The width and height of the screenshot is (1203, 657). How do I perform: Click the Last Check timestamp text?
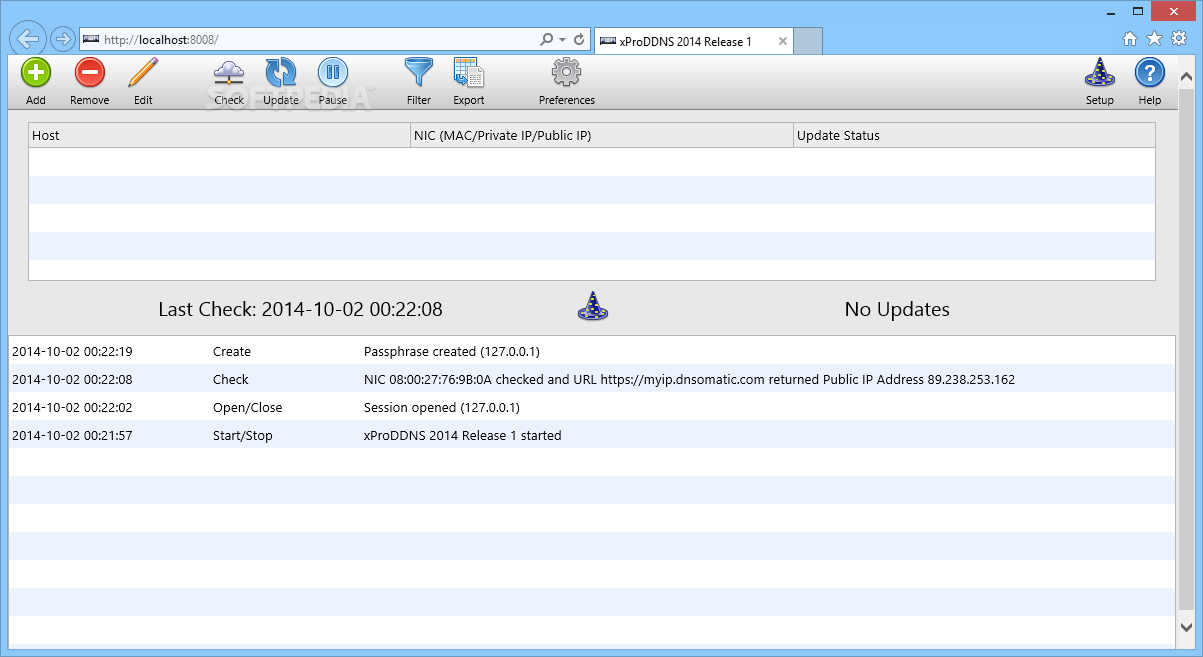(300, 309)
